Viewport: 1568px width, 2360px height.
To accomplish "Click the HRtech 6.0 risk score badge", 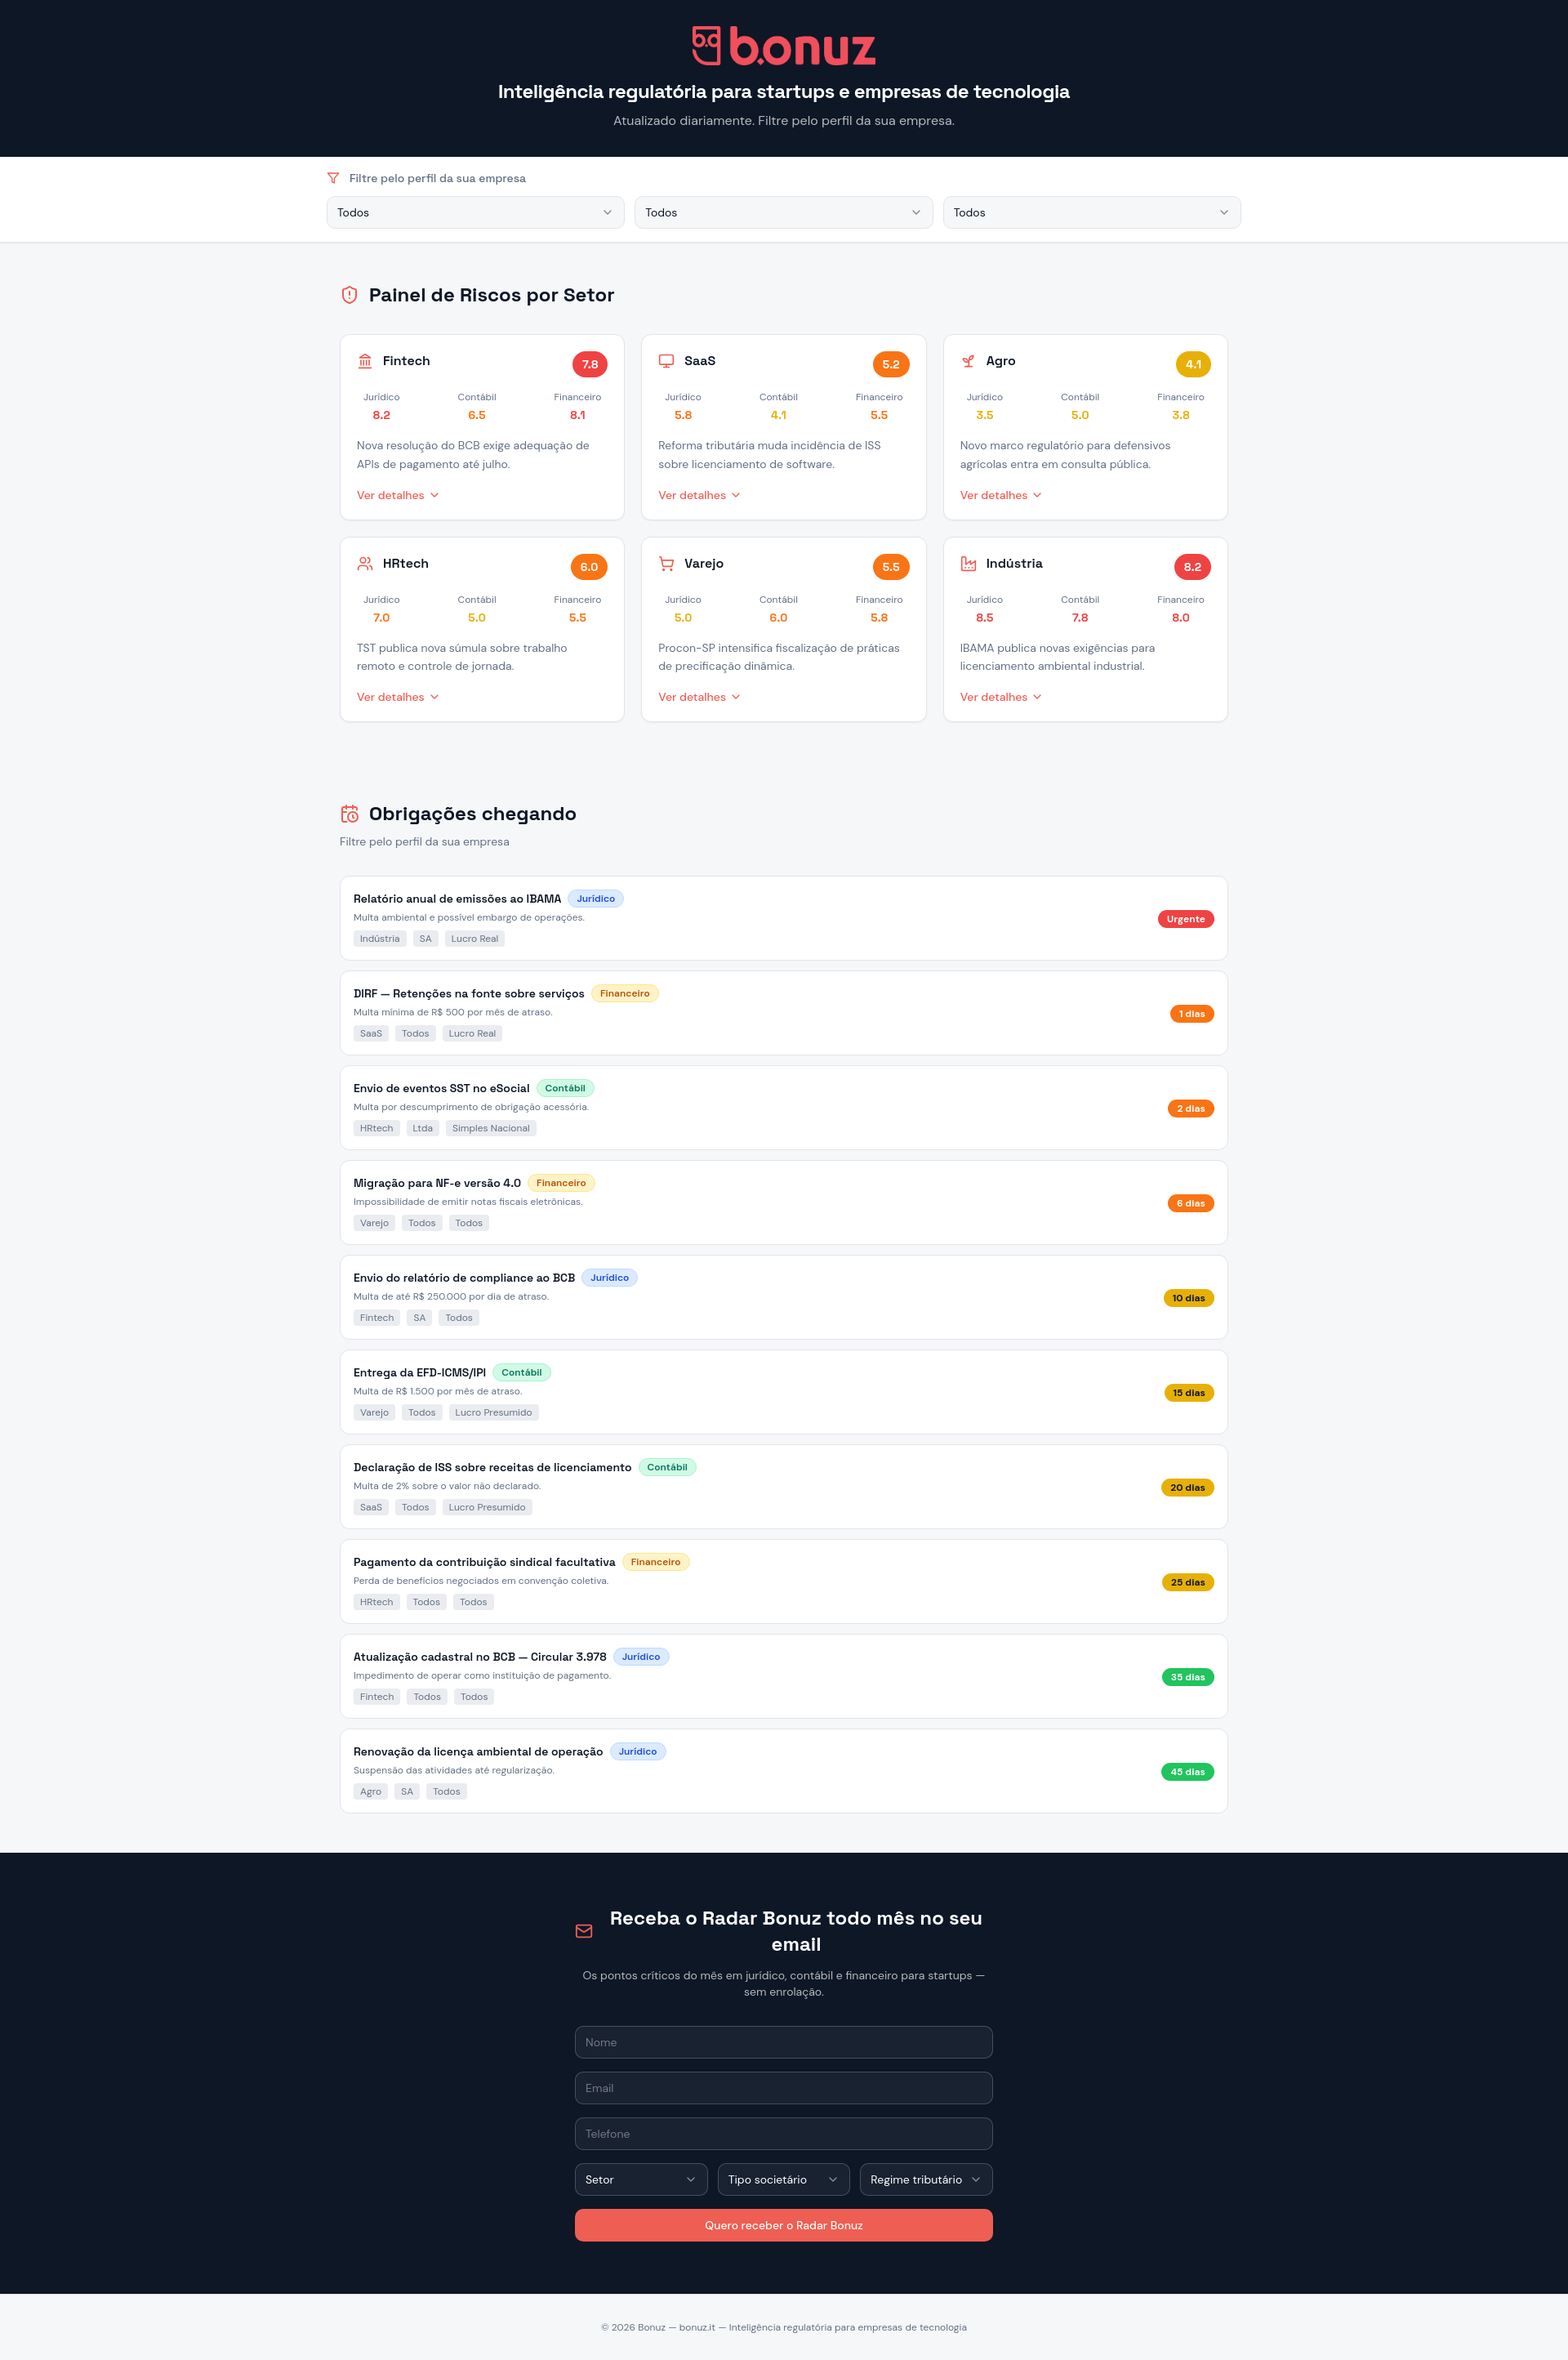I will pos(589,567).
